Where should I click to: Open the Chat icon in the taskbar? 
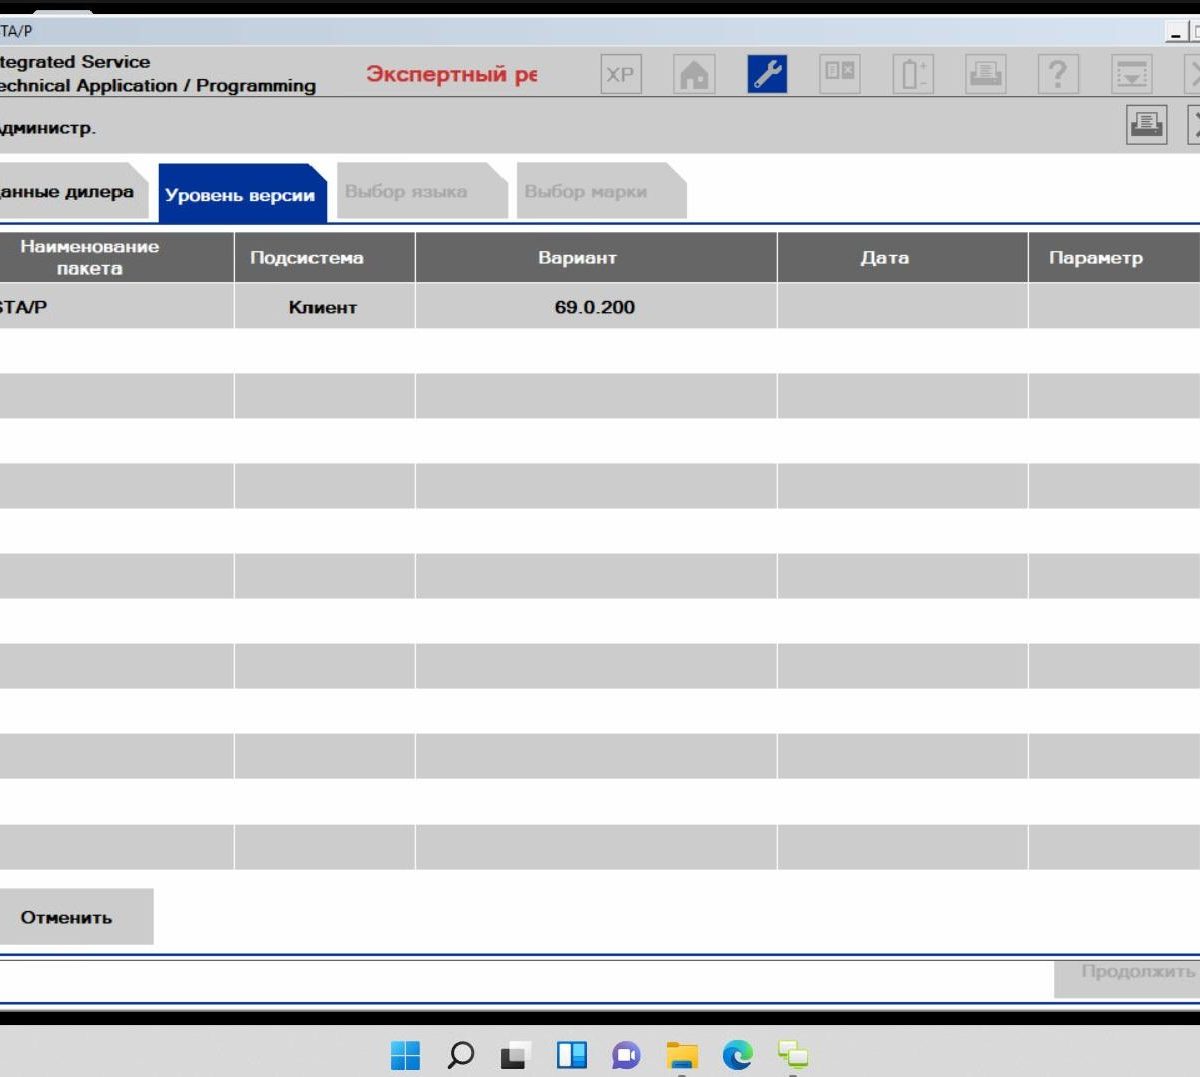pos(627,1055)
